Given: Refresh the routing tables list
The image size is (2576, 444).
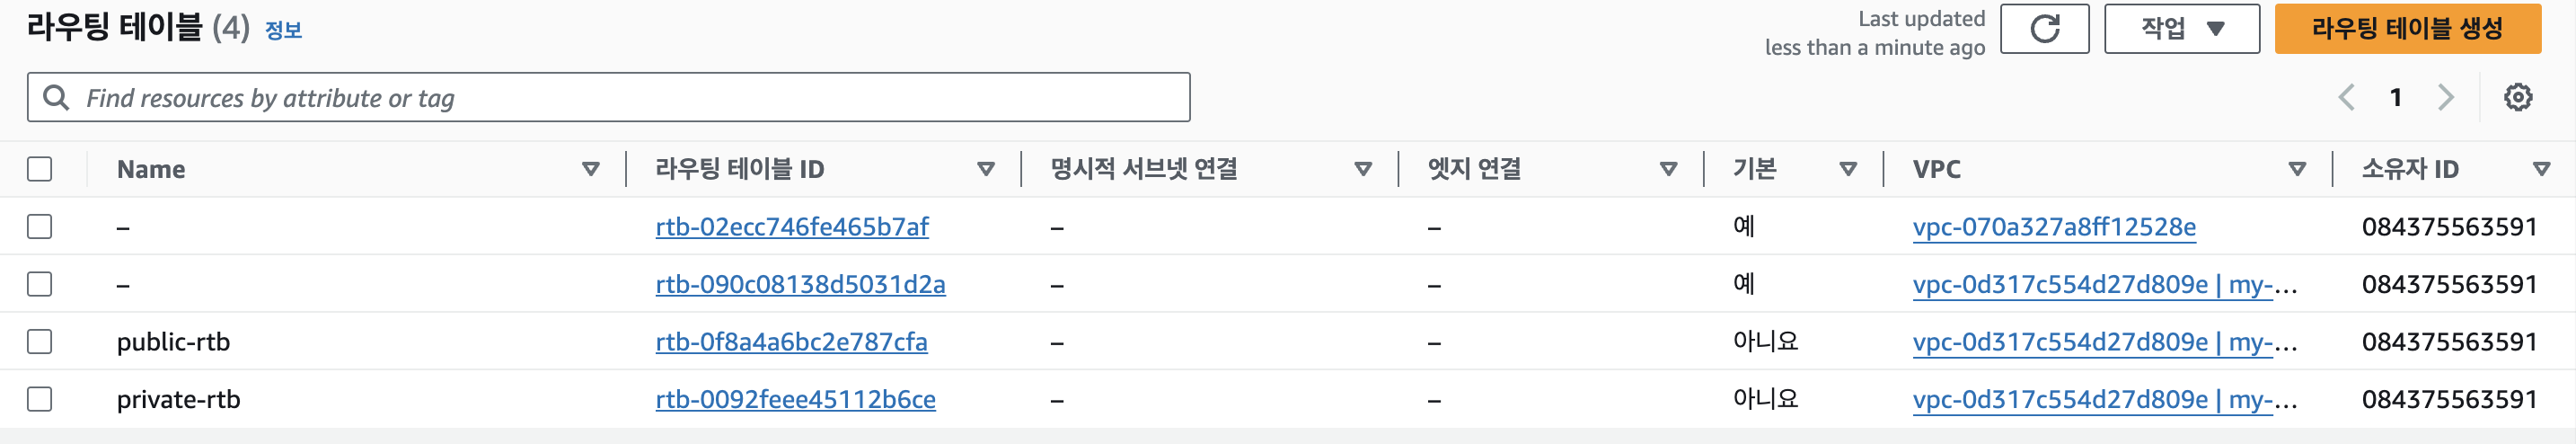Looking at the screenshot, I should (x=2044, y=28).
